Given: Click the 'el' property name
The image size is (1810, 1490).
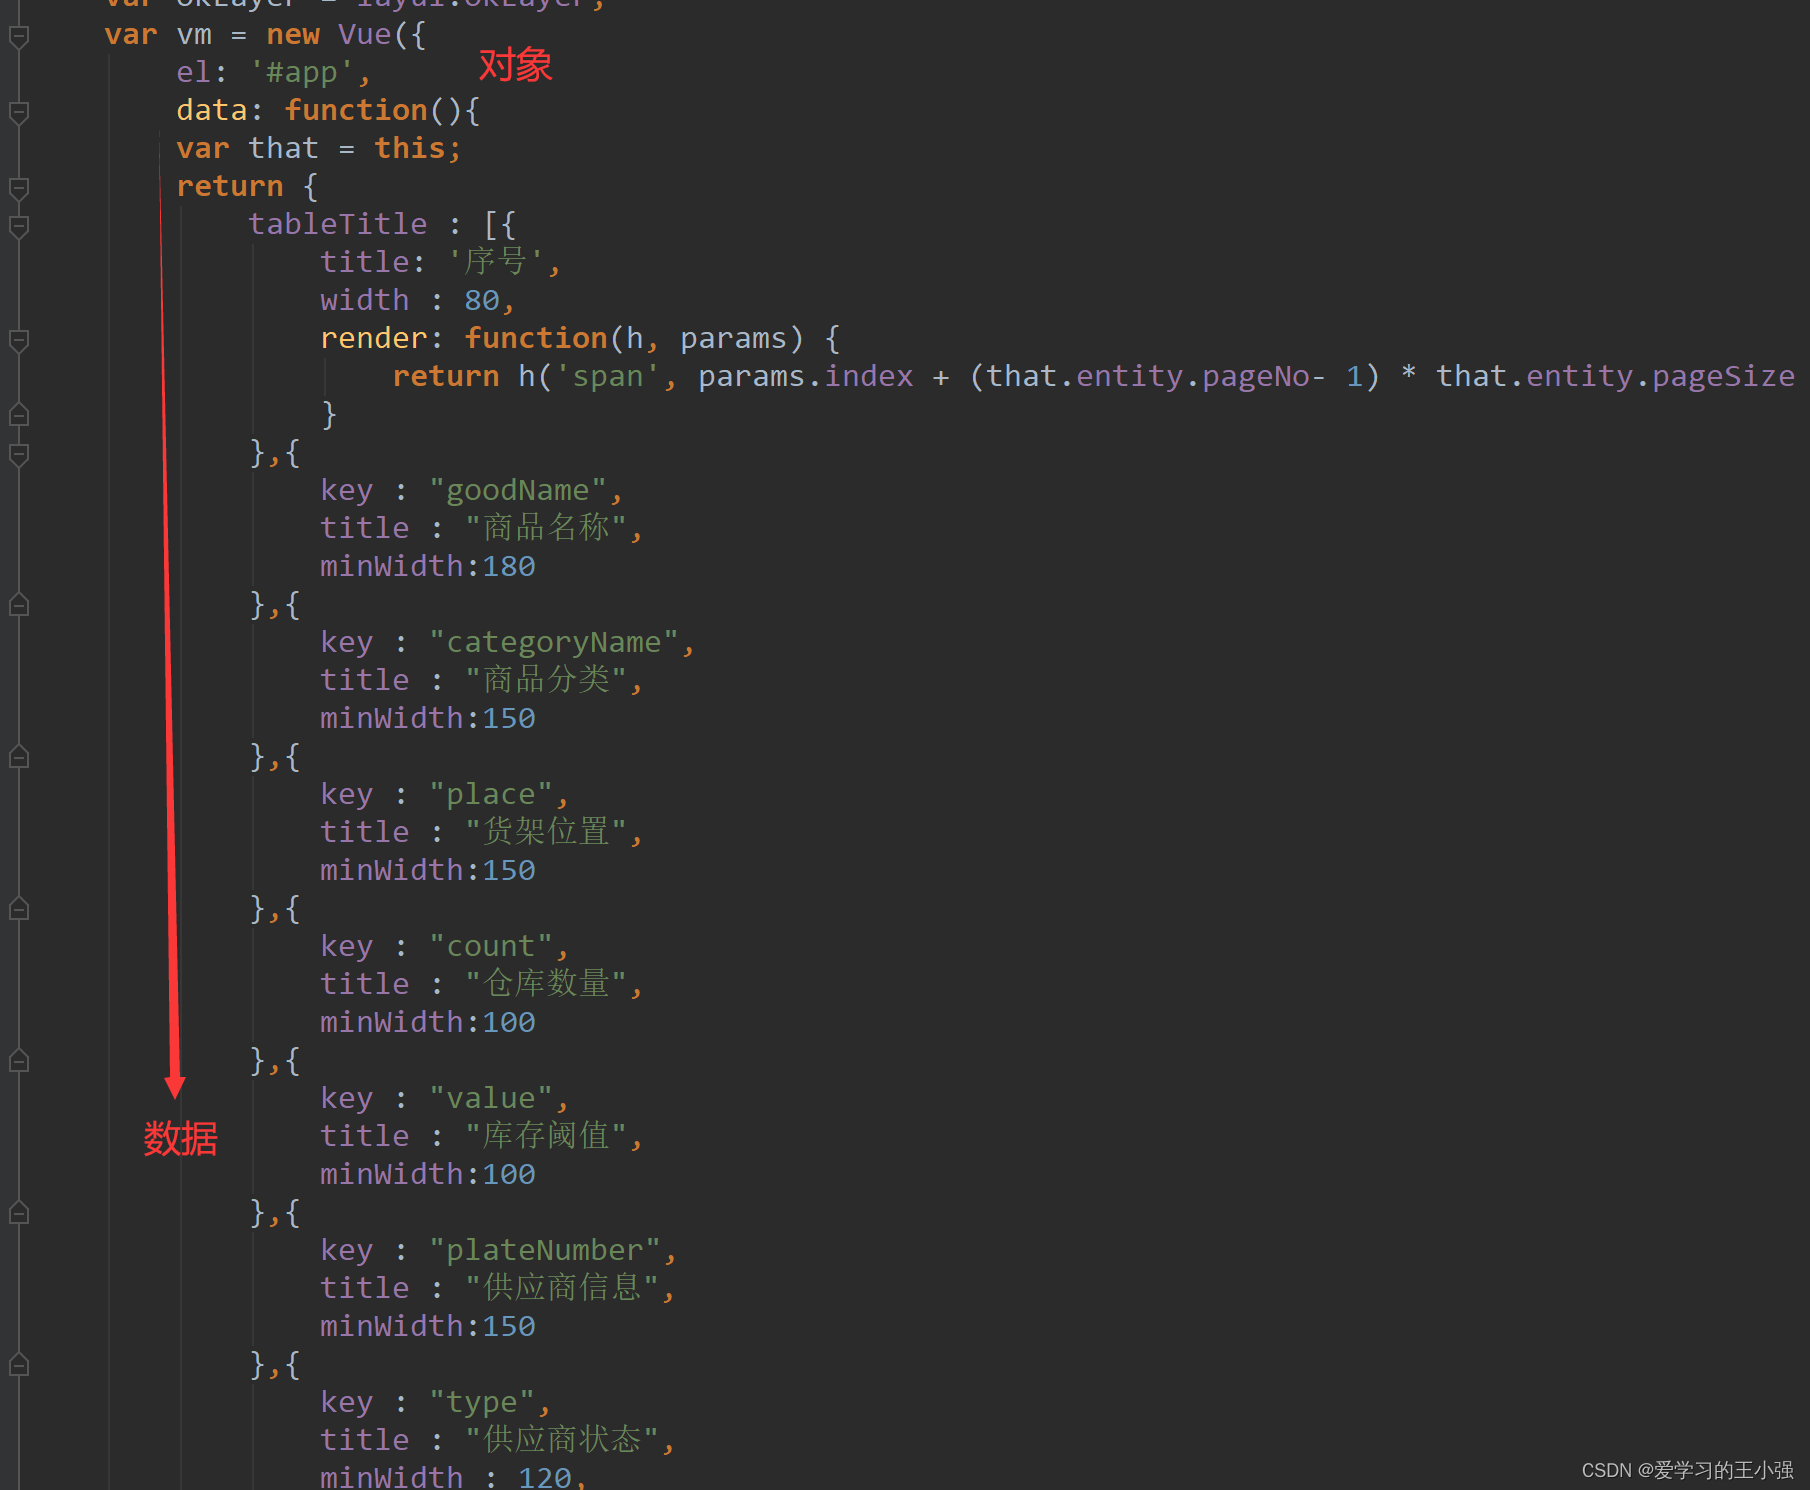Looking at the screenshot, I should point(193,73).
